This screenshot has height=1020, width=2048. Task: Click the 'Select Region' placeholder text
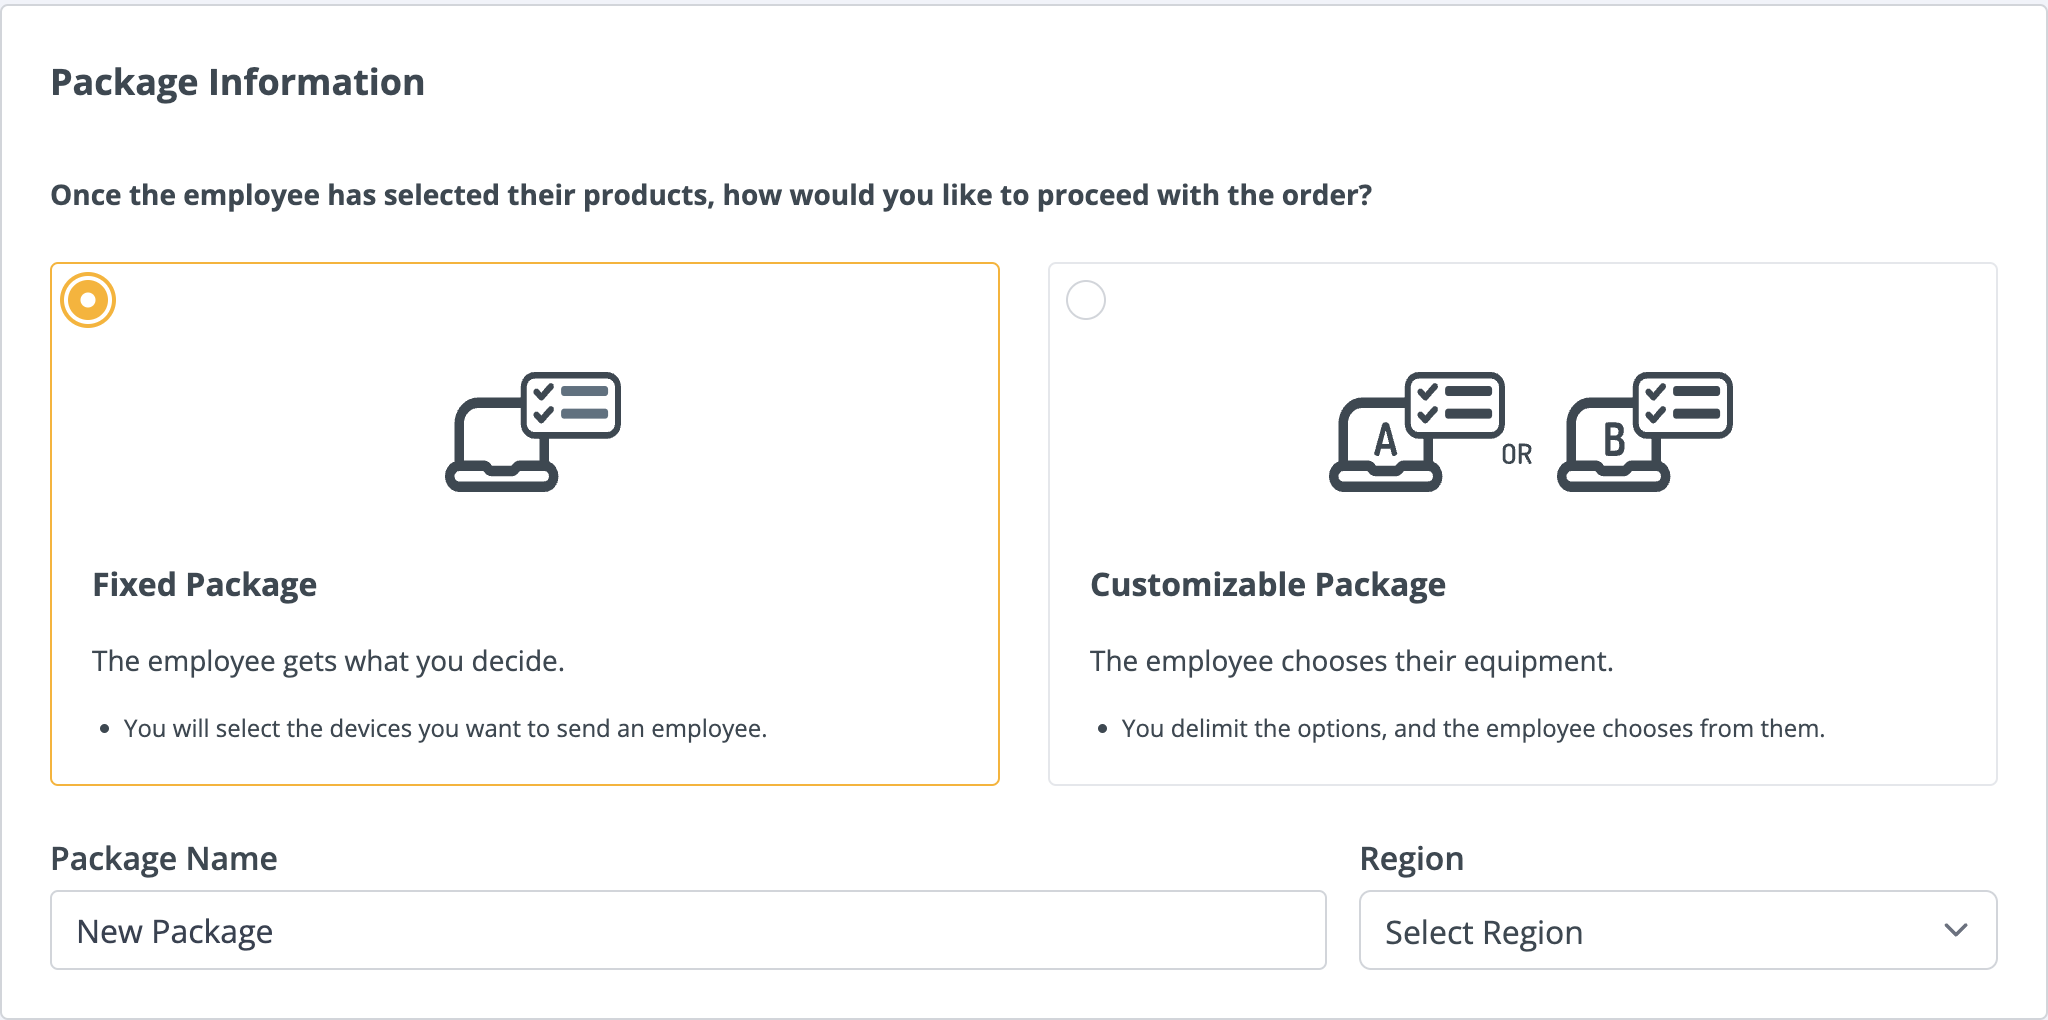click(1483, 933)
